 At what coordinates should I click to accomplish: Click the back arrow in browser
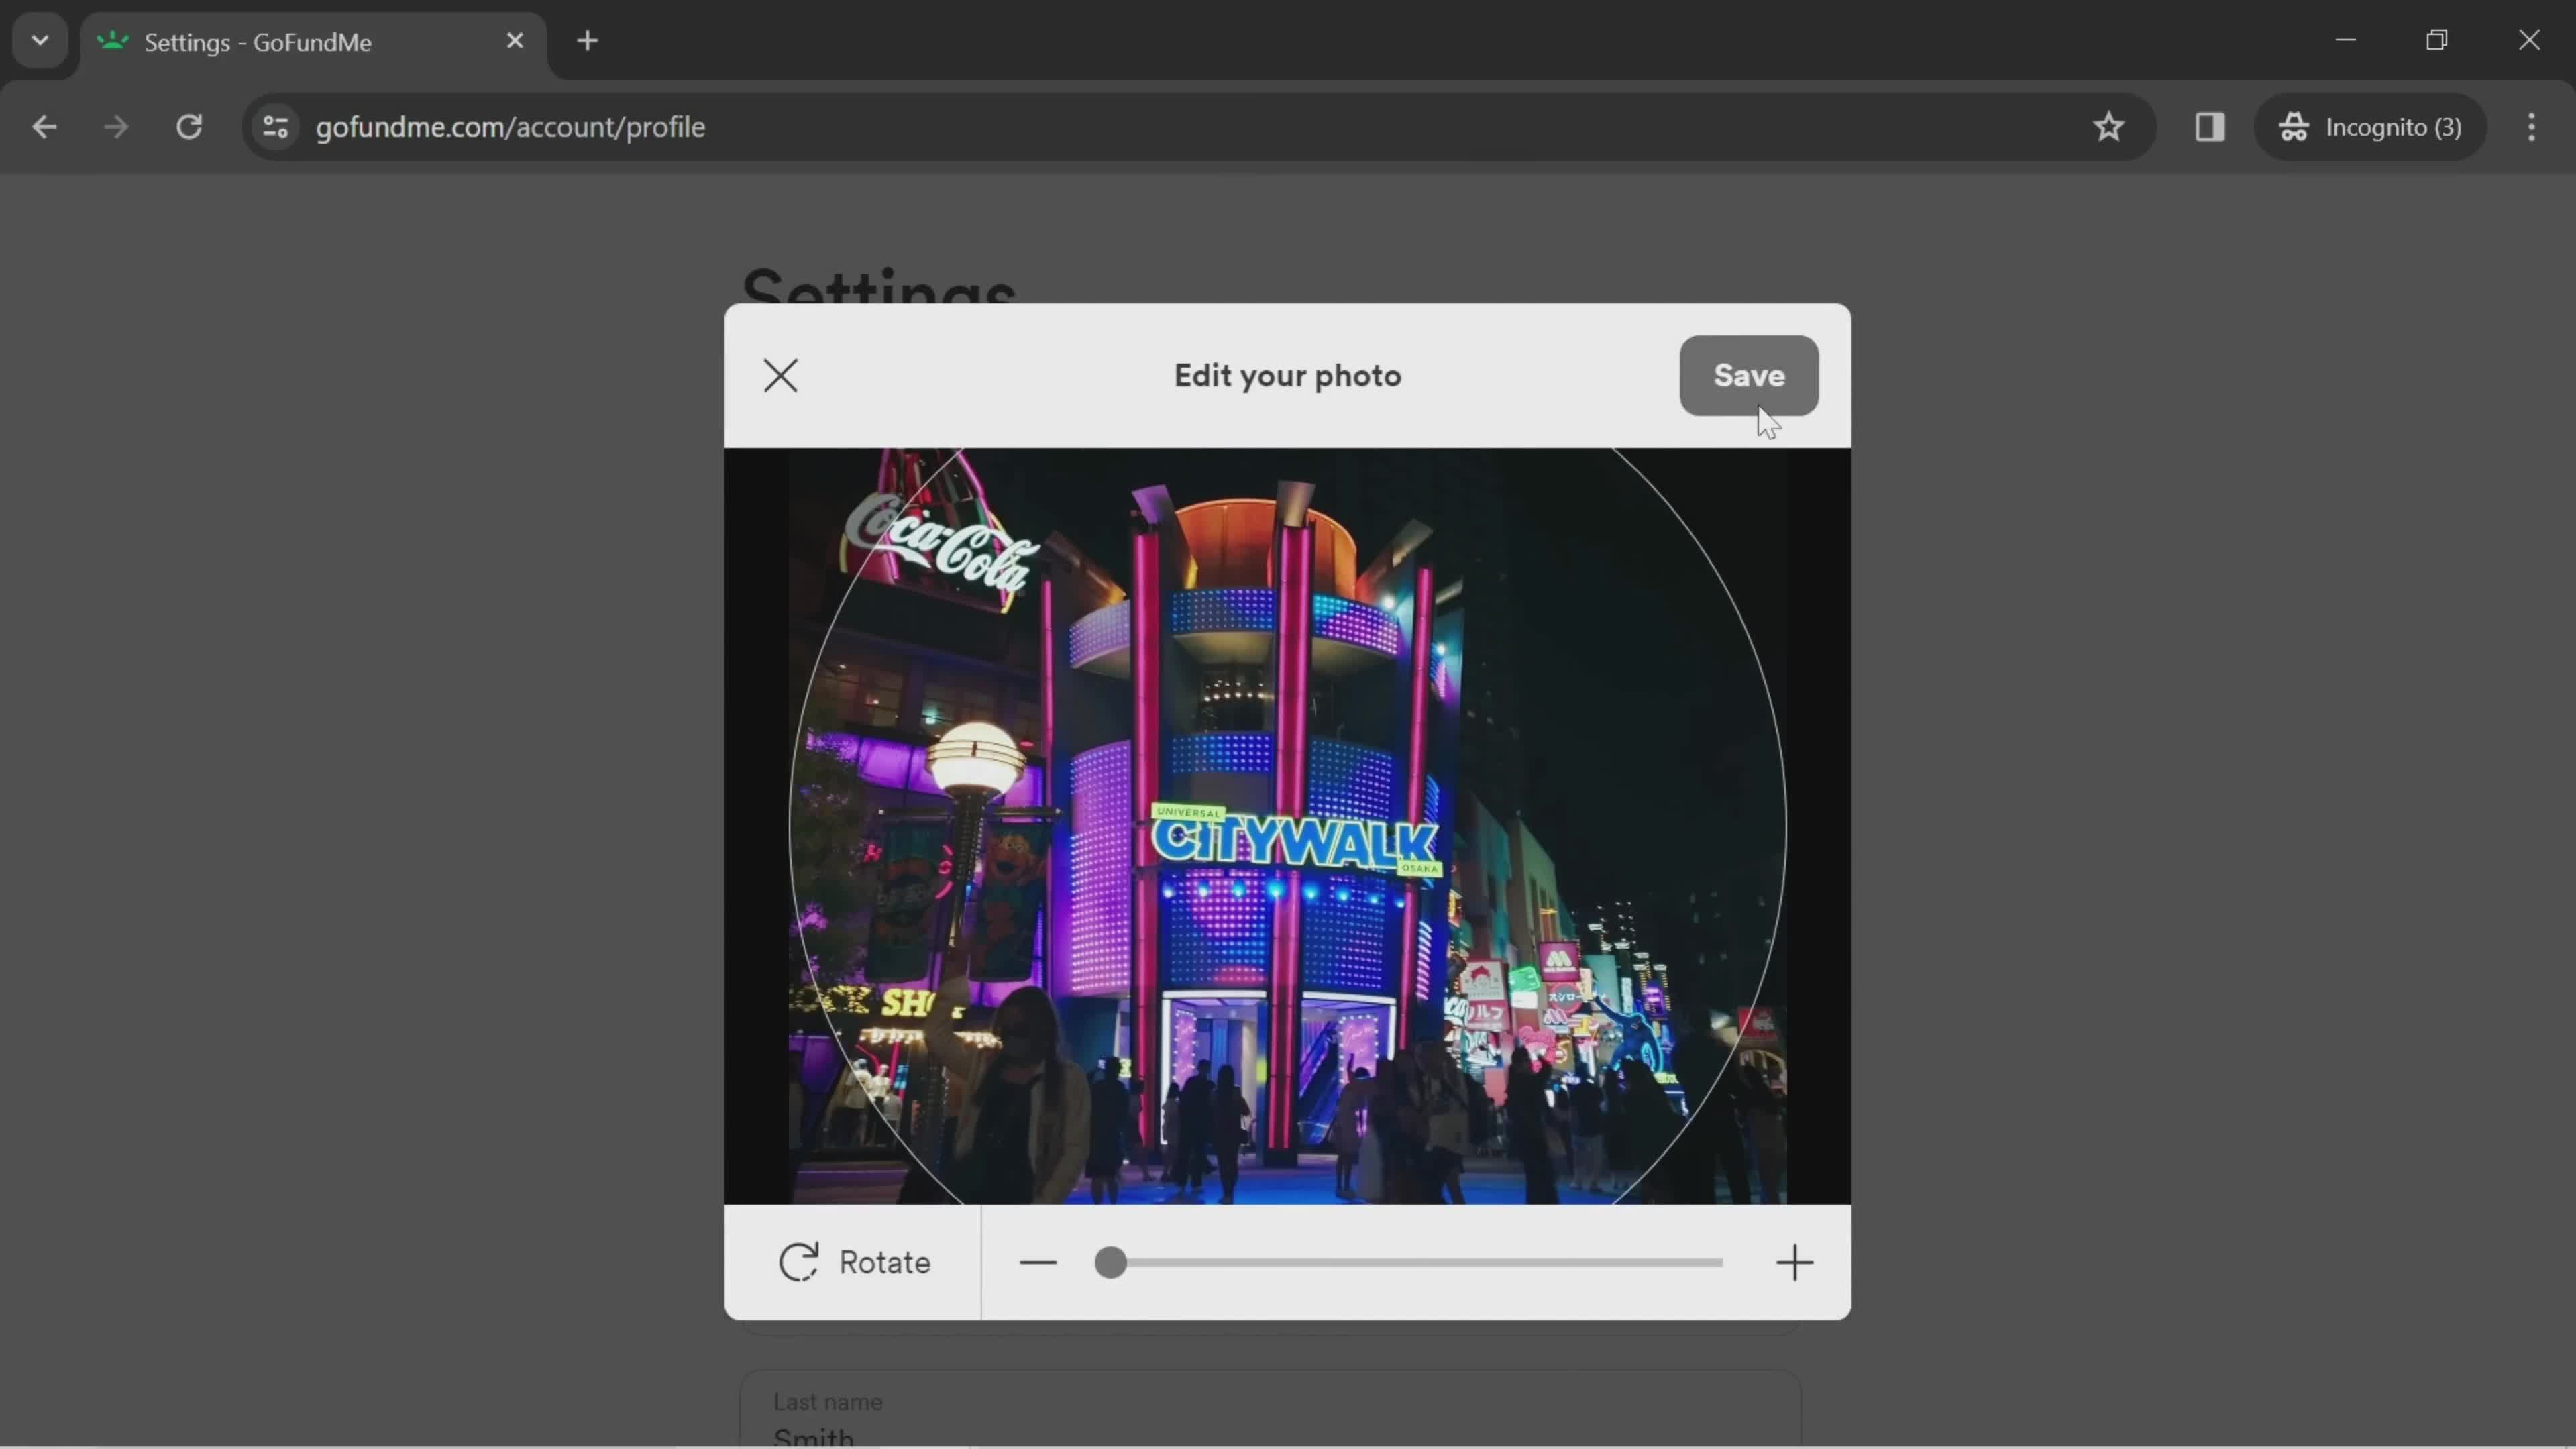pos(44,125)
